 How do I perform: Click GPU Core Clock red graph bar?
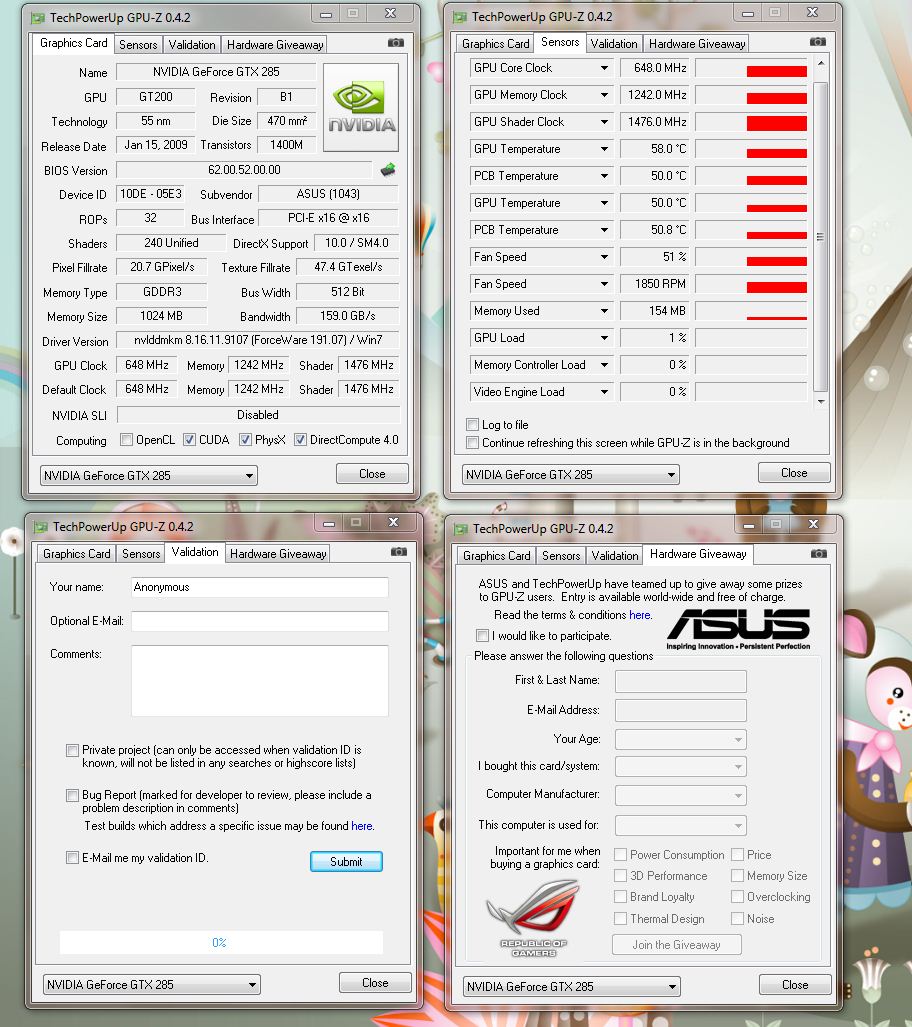tap(776, 71)
